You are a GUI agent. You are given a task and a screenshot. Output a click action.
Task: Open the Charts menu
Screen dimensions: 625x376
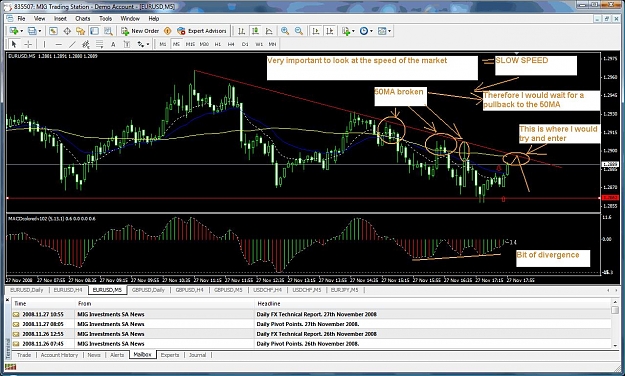83,19
